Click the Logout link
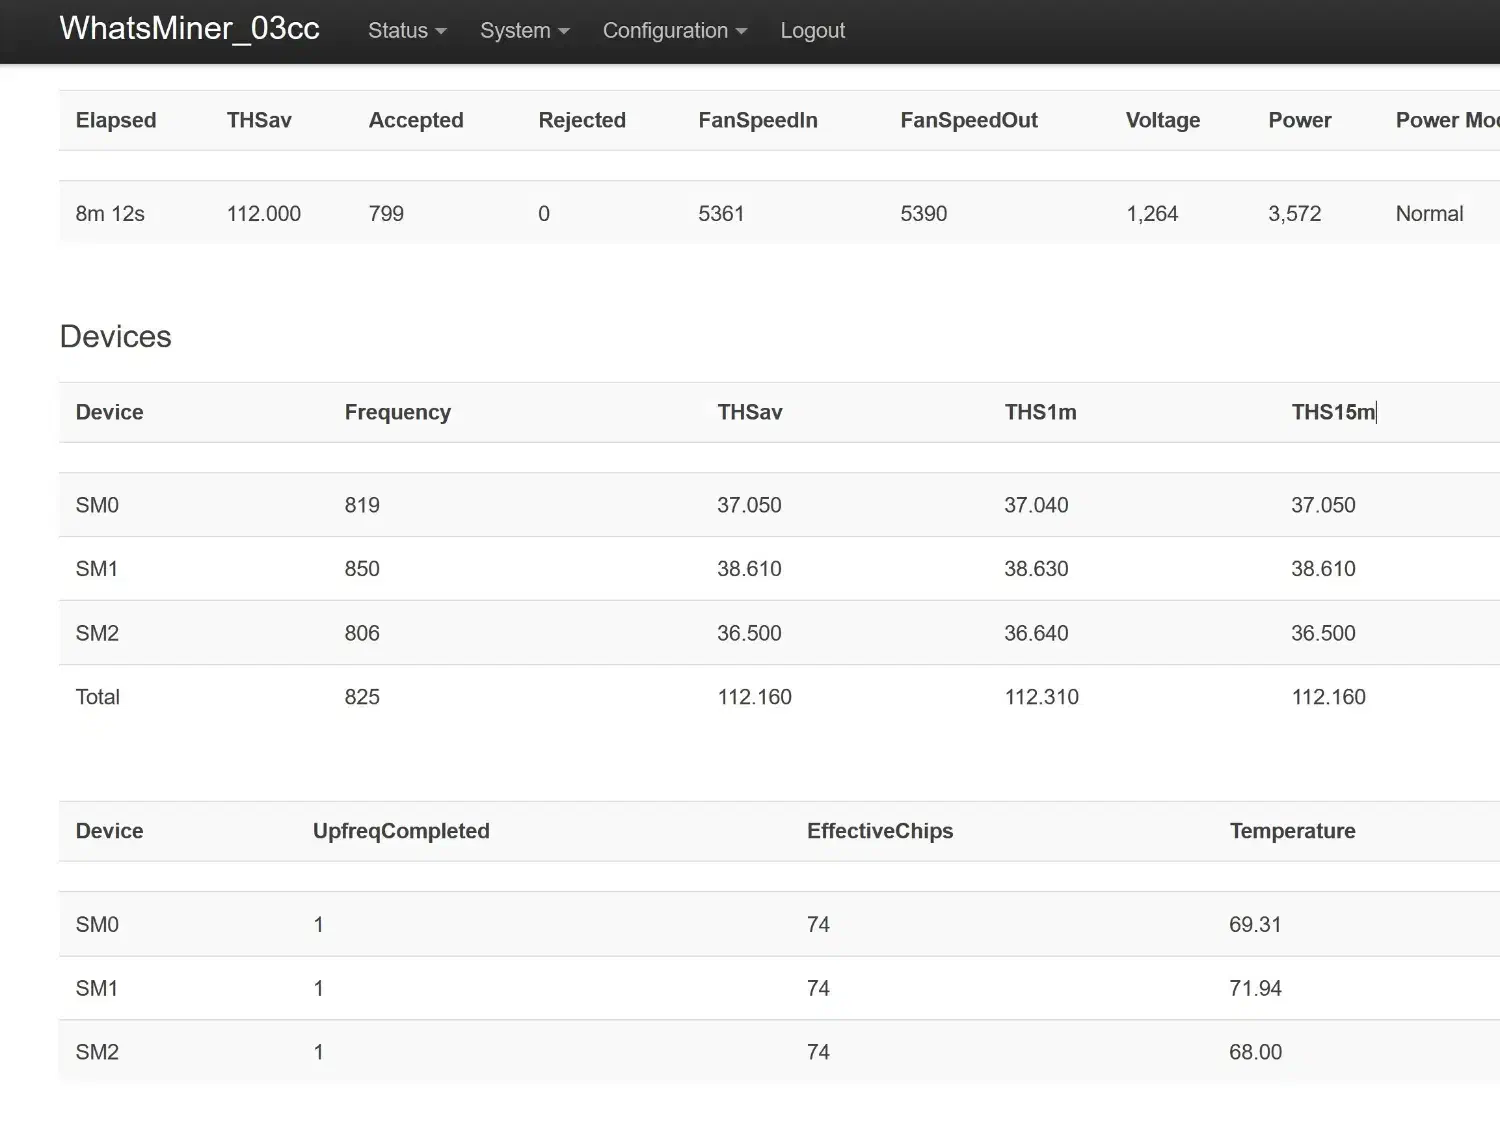Image resolution: width=1500 pixels, height=1131 pixels. [x=812, y=31]
